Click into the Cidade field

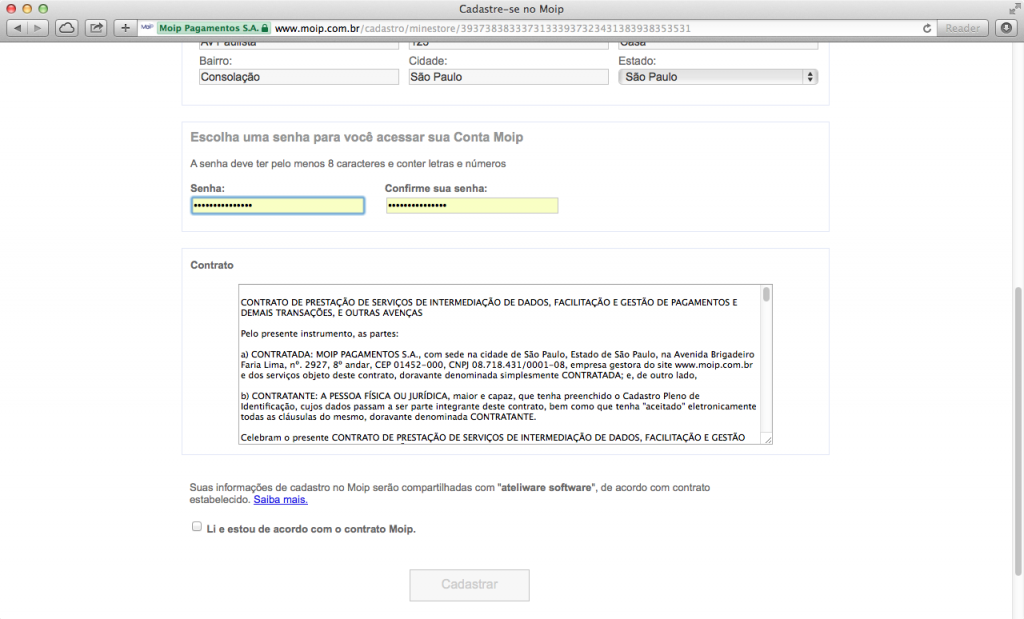click(x=508, y=77)
